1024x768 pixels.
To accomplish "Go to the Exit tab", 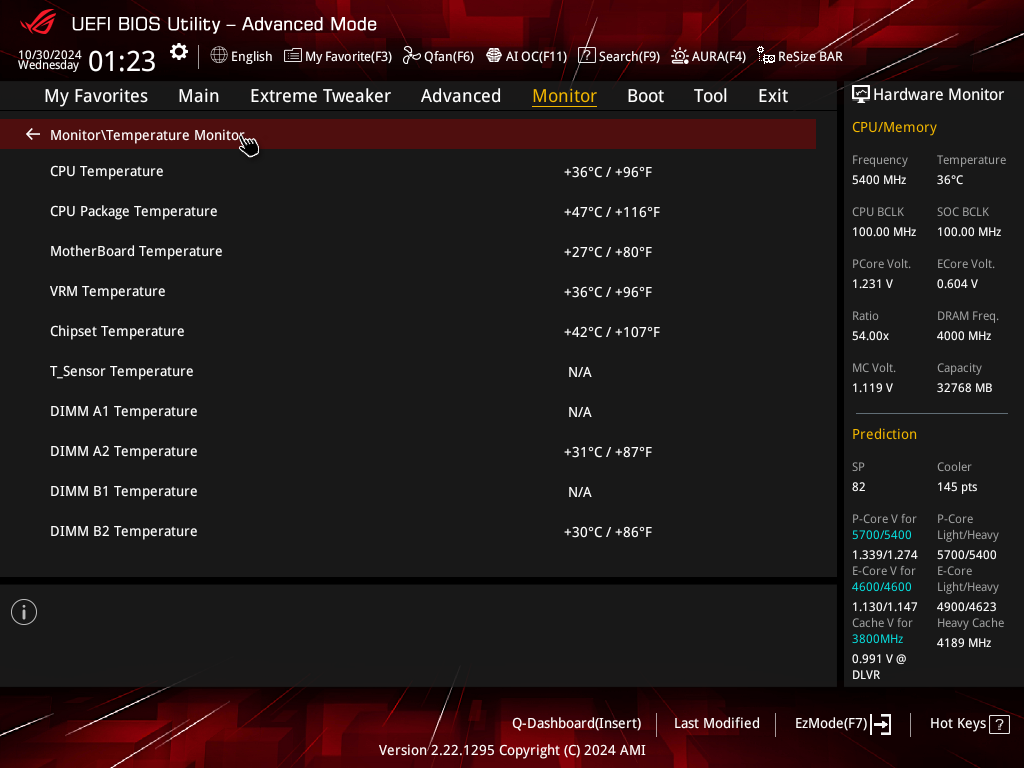I will [773, 96].
